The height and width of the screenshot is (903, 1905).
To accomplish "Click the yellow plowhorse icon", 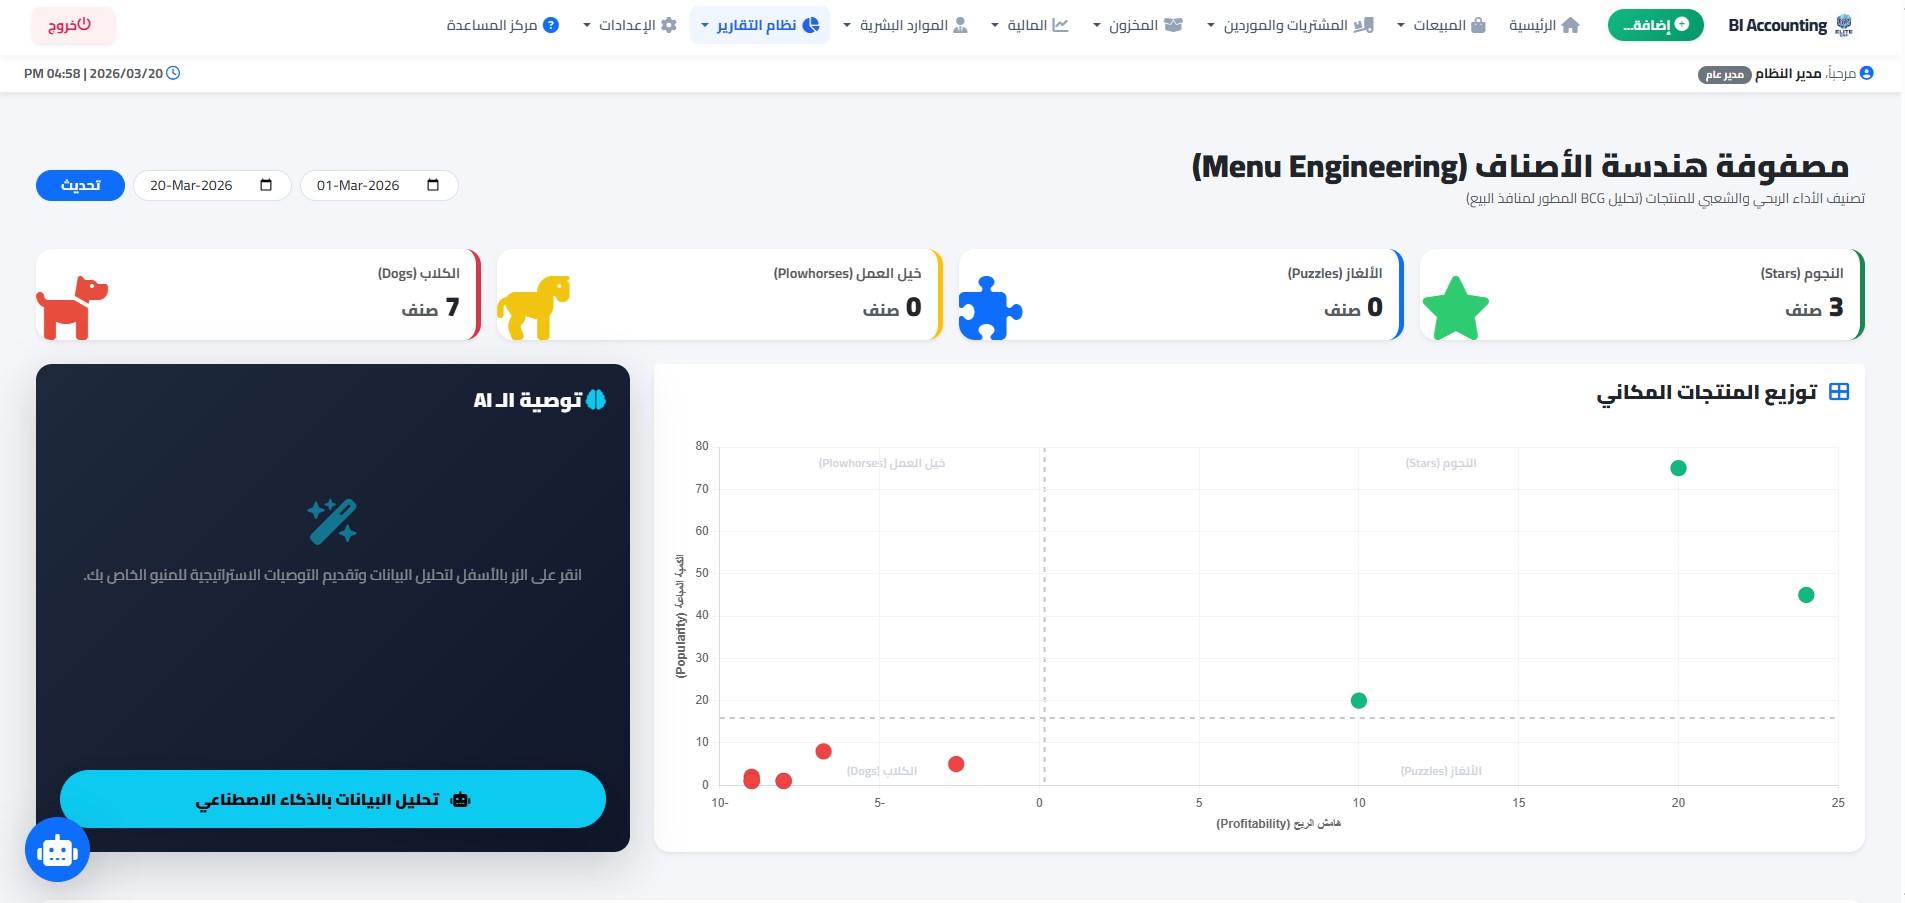I will pos(533,307).
